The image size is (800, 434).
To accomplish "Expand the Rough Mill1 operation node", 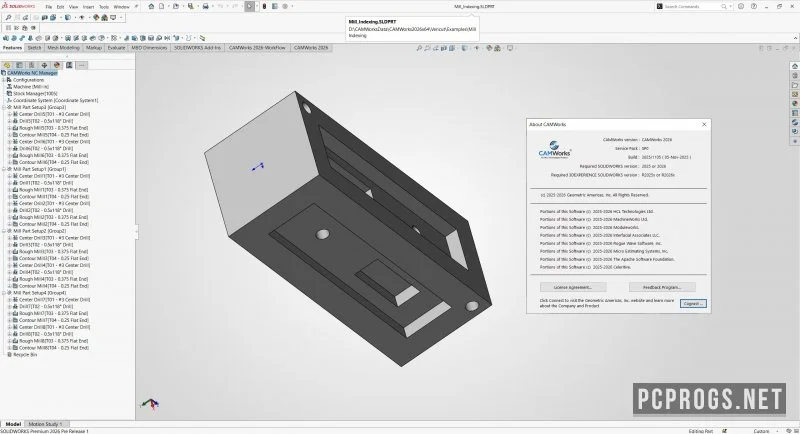I will coord(10,190).
